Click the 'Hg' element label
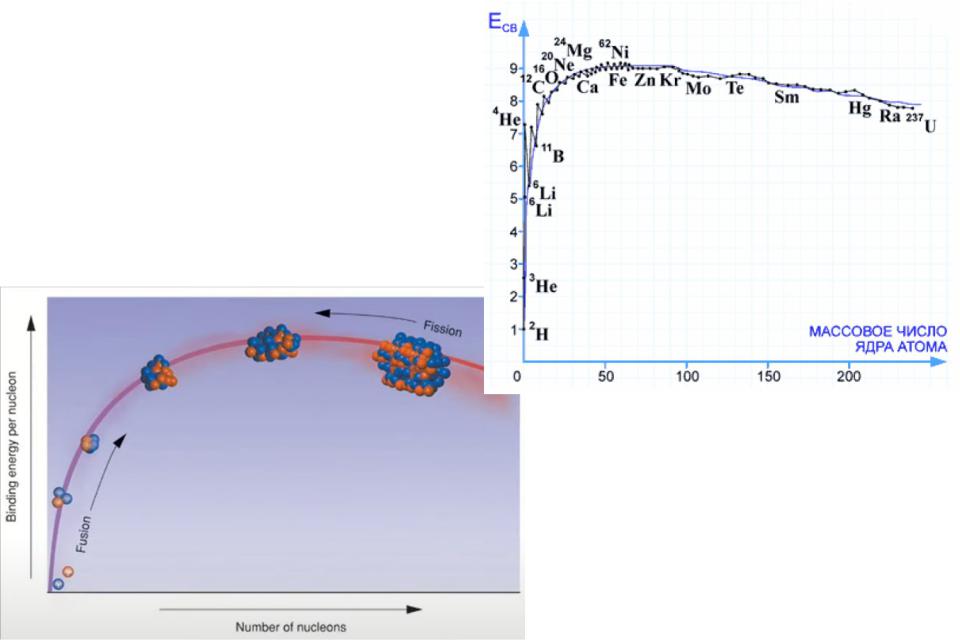960x640 pixels. (860, 109)
